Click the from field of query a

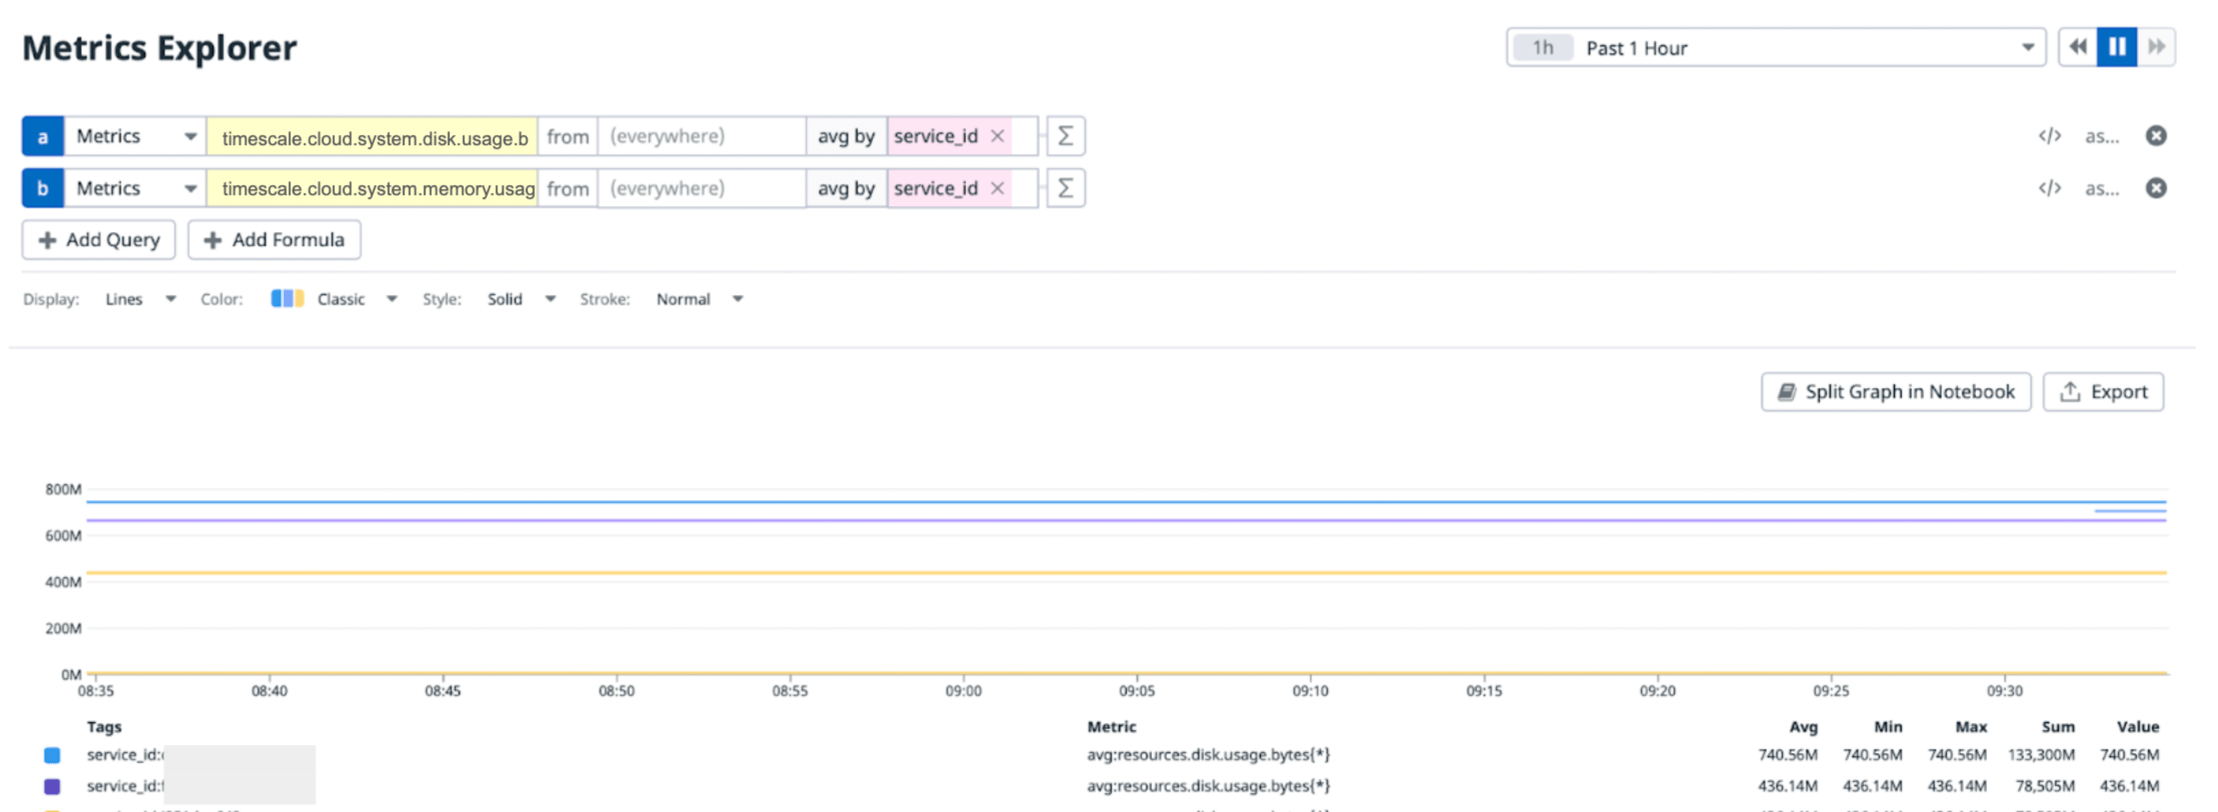pos(701,136)
